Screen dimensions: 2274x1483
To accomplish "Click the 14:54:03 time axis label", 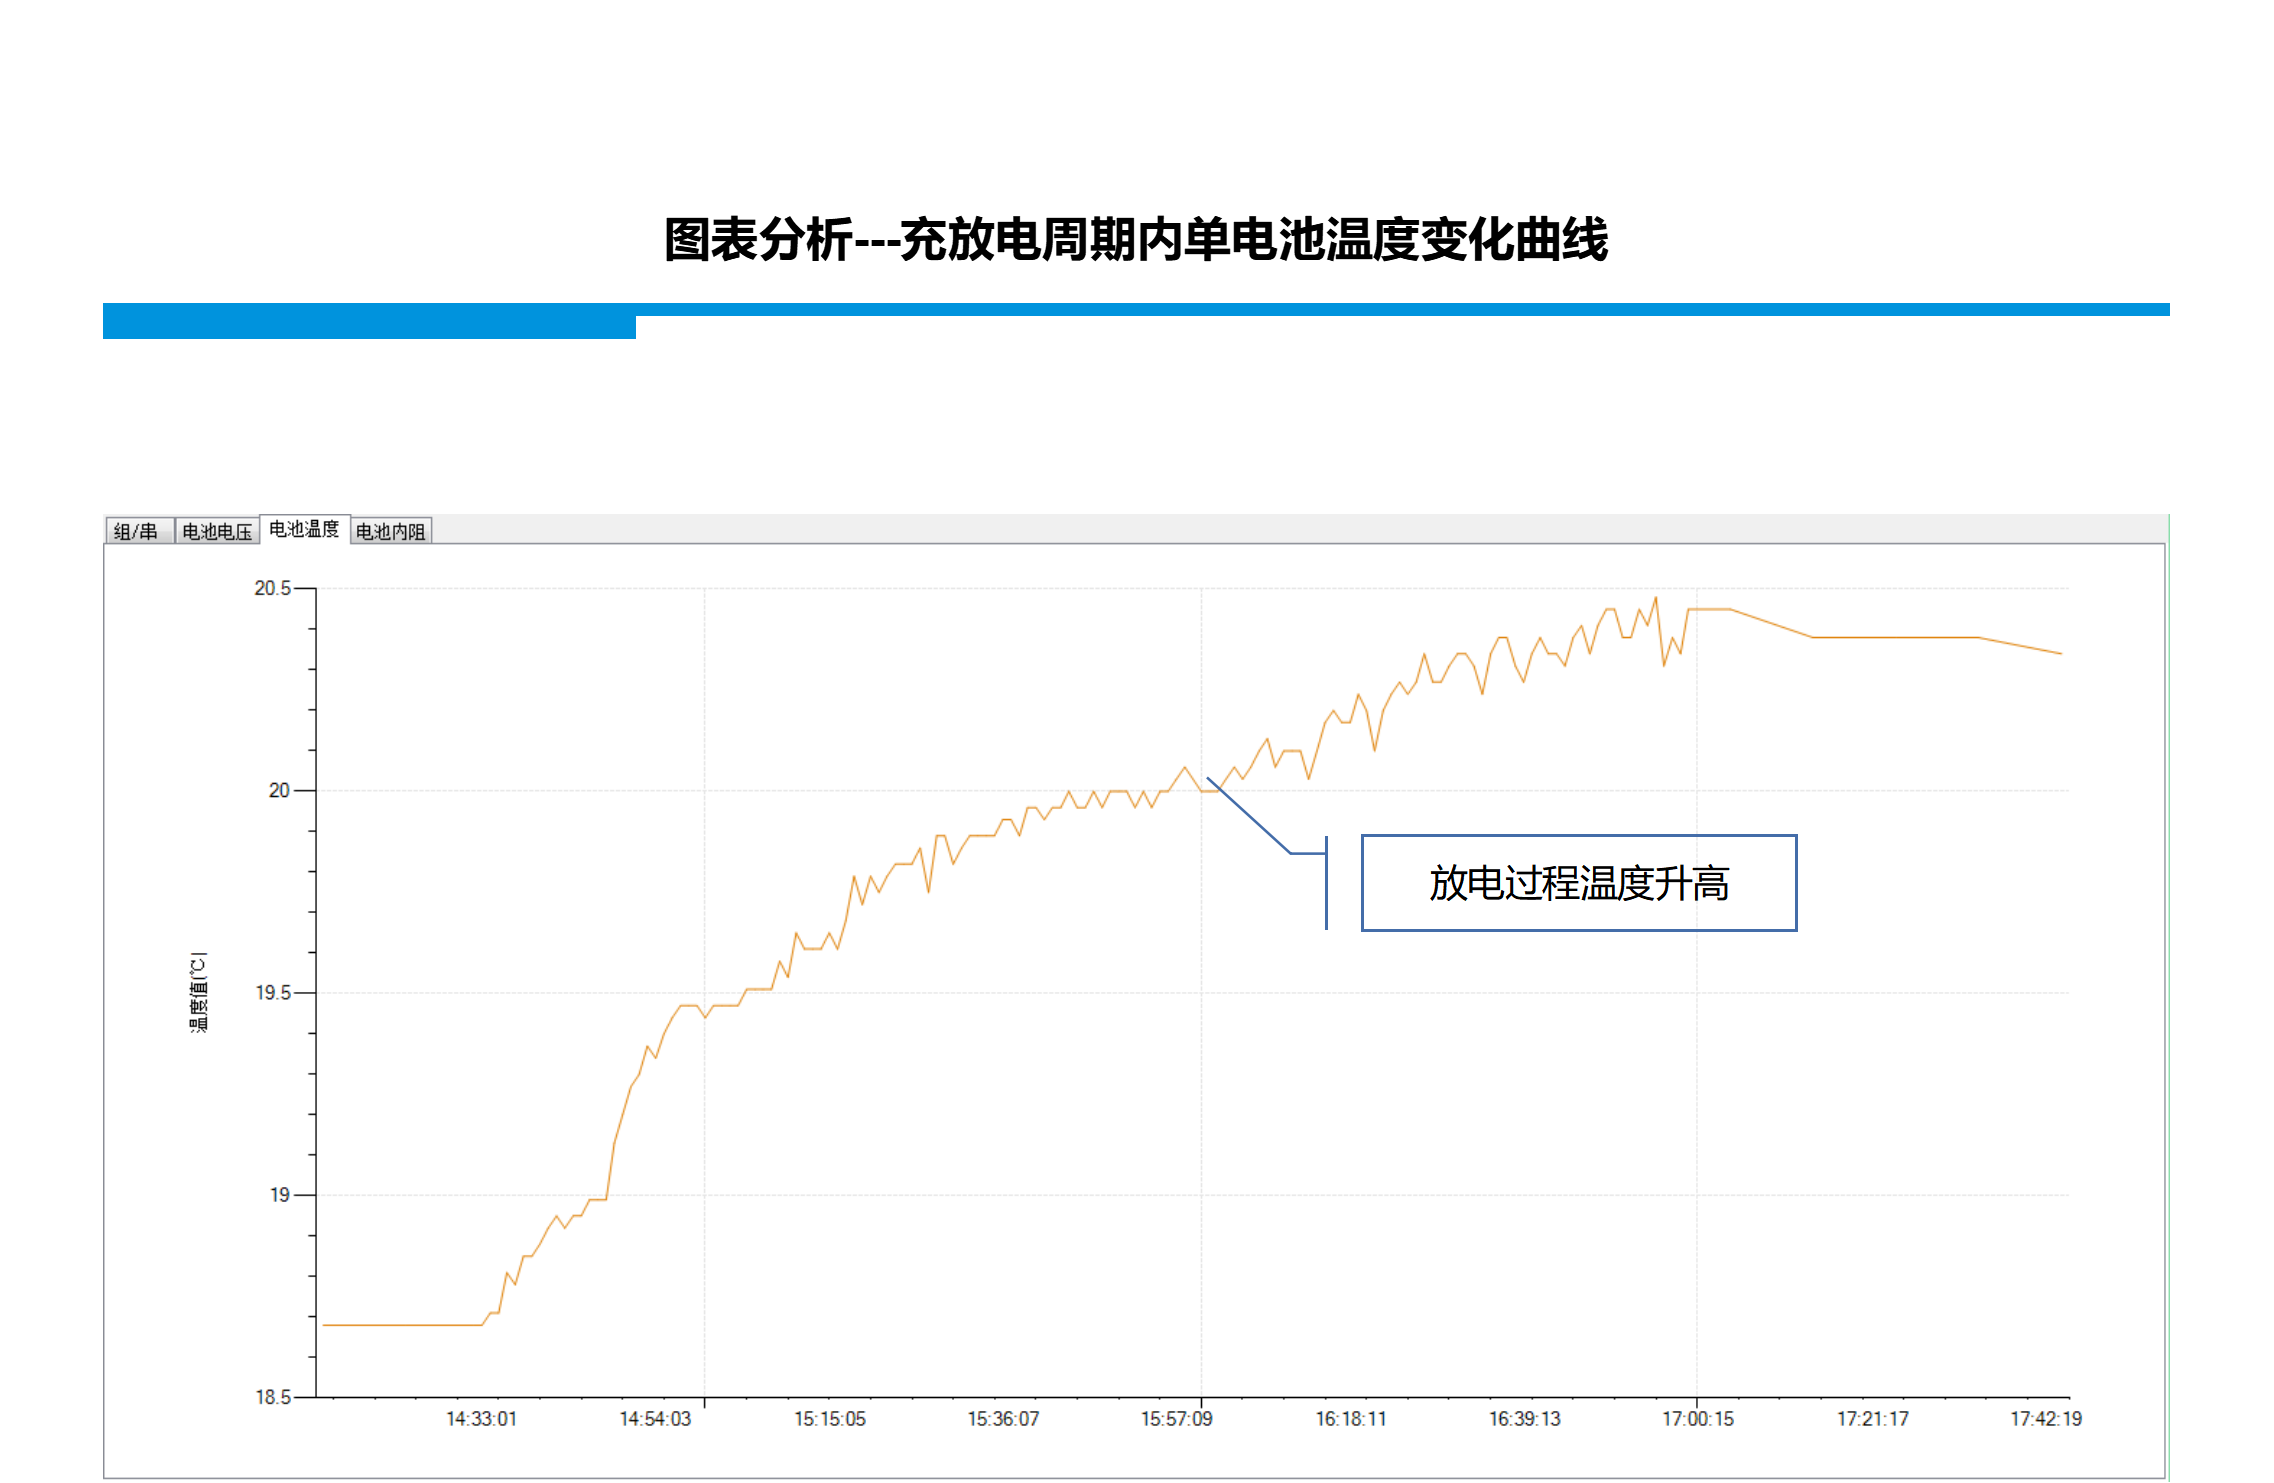I will point(655,1418).
